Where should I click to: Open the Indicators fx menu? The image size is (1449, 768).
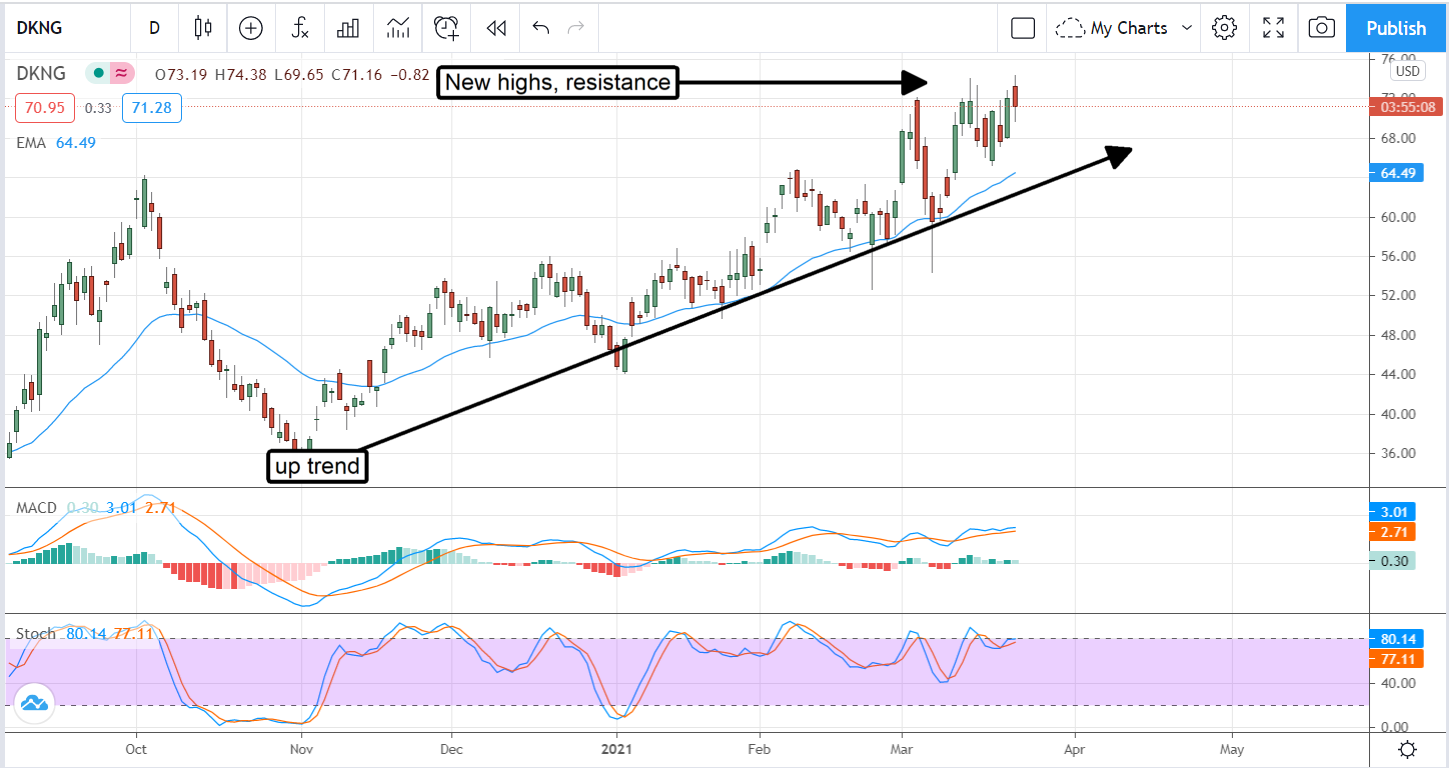tap(300, 28)
